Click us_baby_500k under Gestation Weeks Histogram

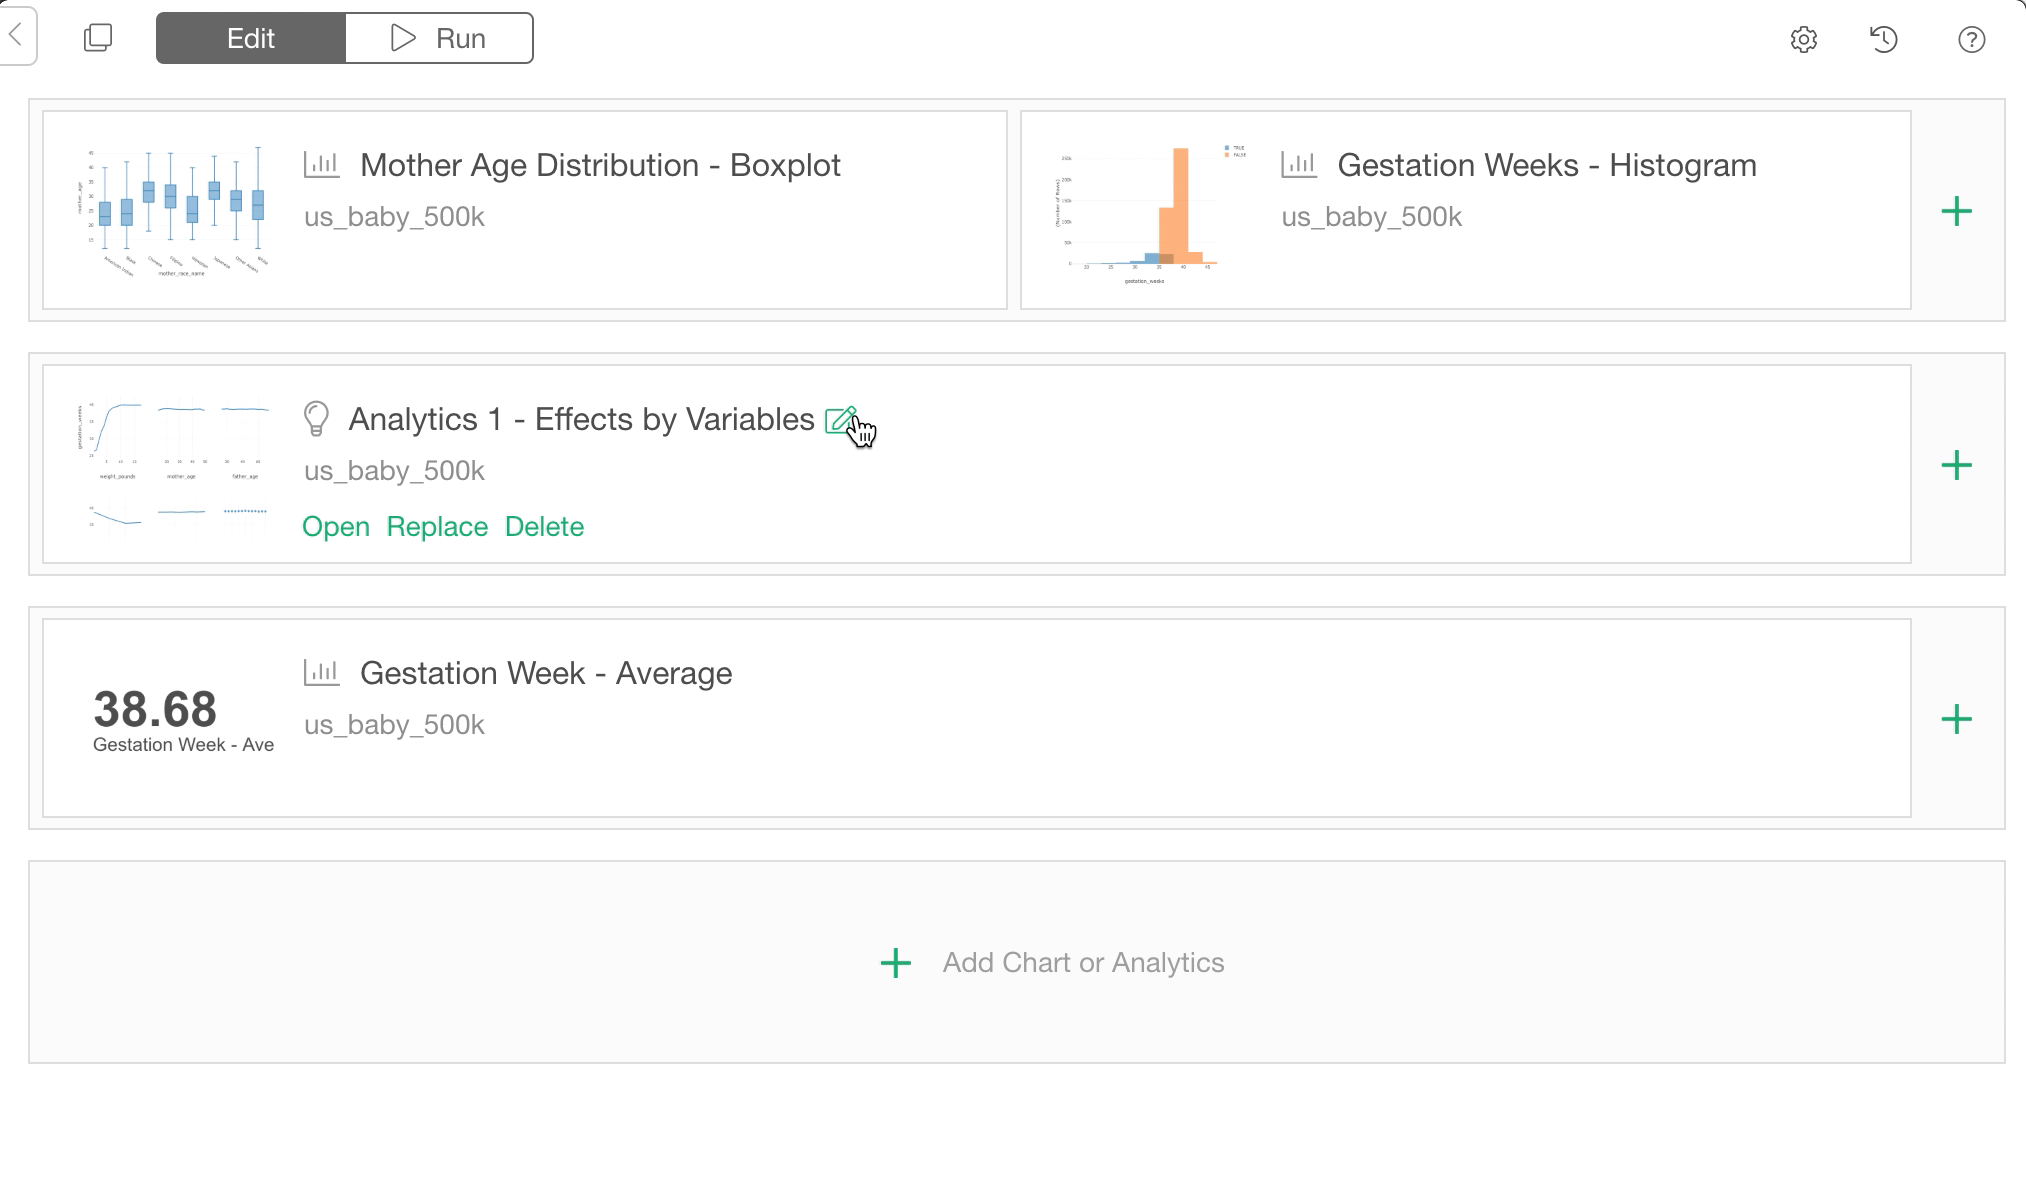tap(1371, 217)
